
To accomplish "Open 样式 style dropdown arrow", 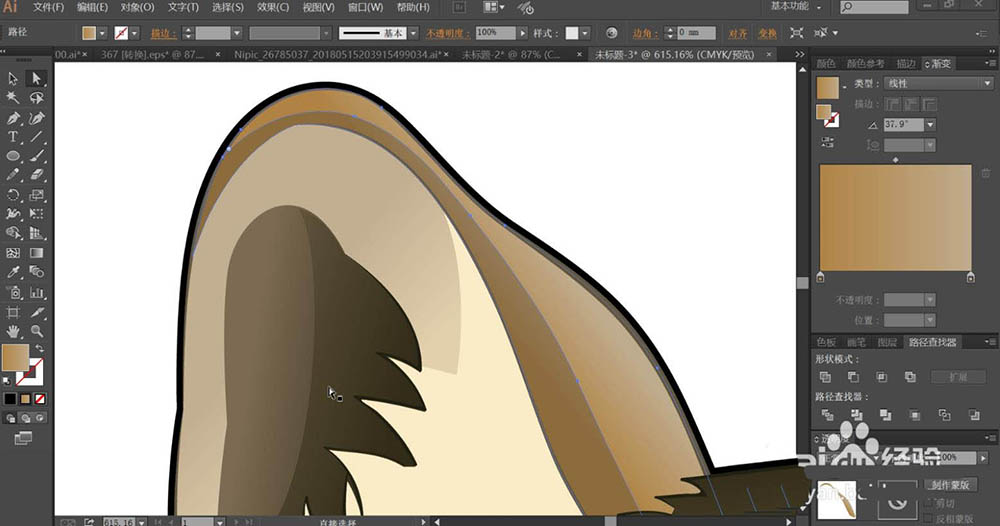I will [x=585, y=33].
